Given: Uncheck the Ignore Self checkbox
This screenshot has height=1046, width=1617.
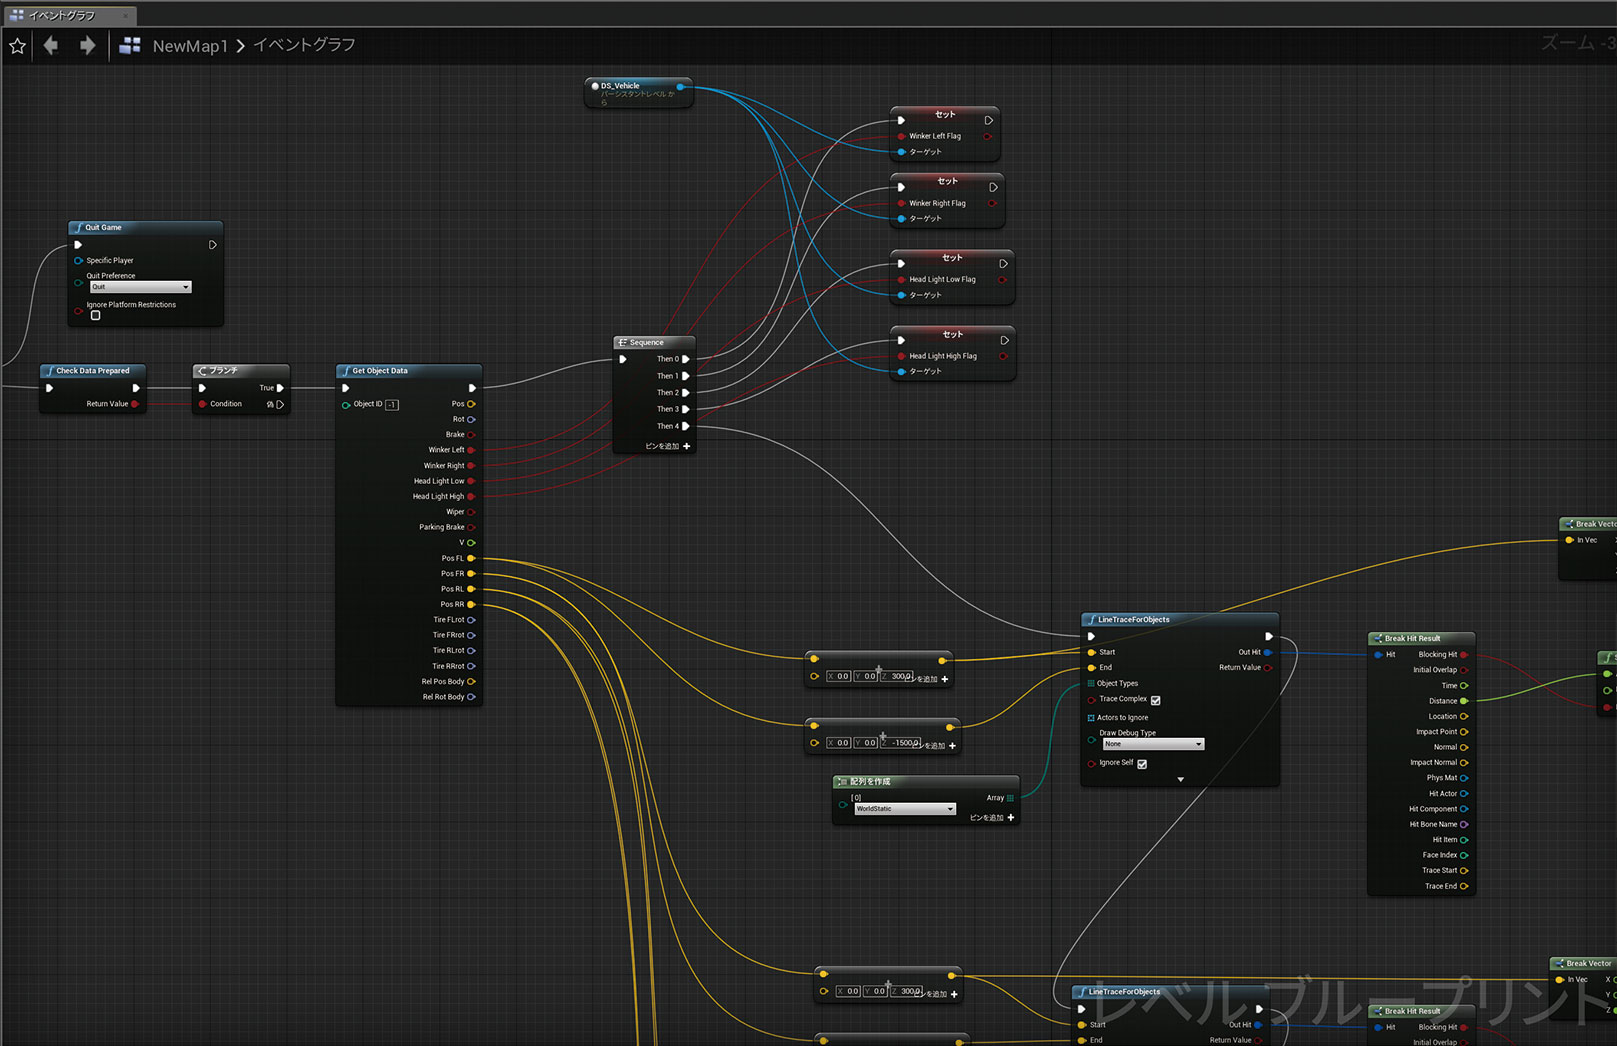Looking at the screenshot, I should click(x=1142, y=764).
